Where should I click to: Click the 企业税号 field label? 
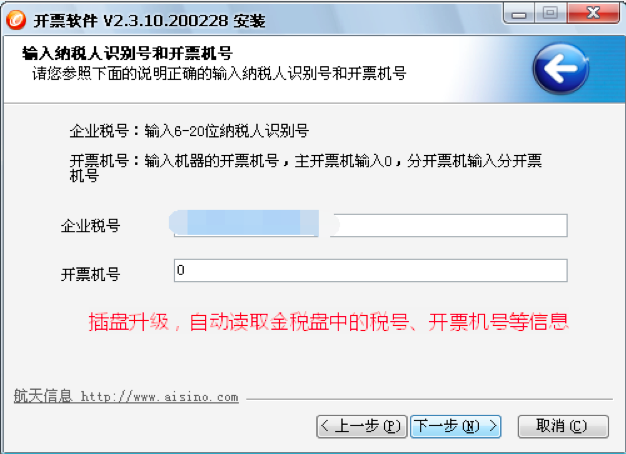[x=91, y=226]
